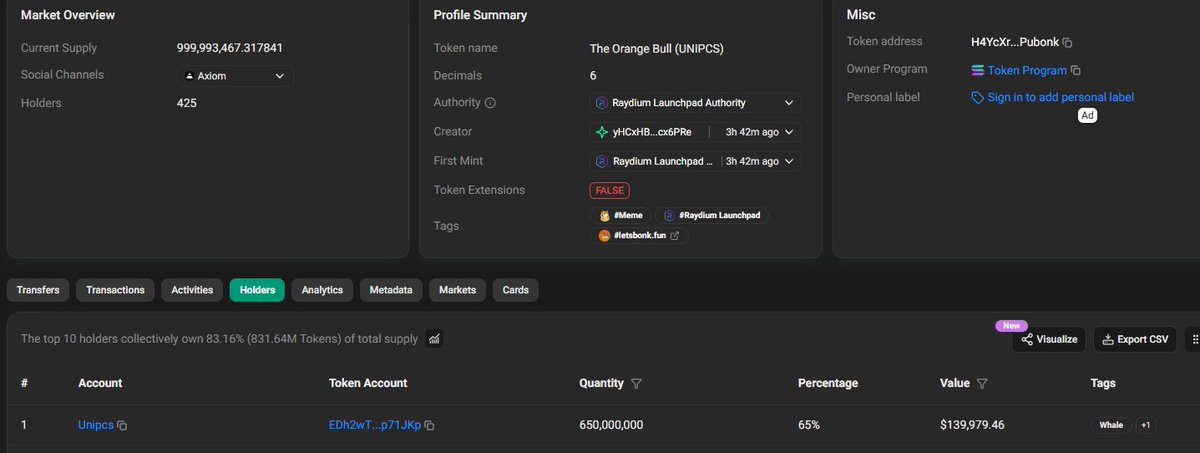Click the Whale tag badge
This screenshot has width=1200, height=453.
(1111, 425)
